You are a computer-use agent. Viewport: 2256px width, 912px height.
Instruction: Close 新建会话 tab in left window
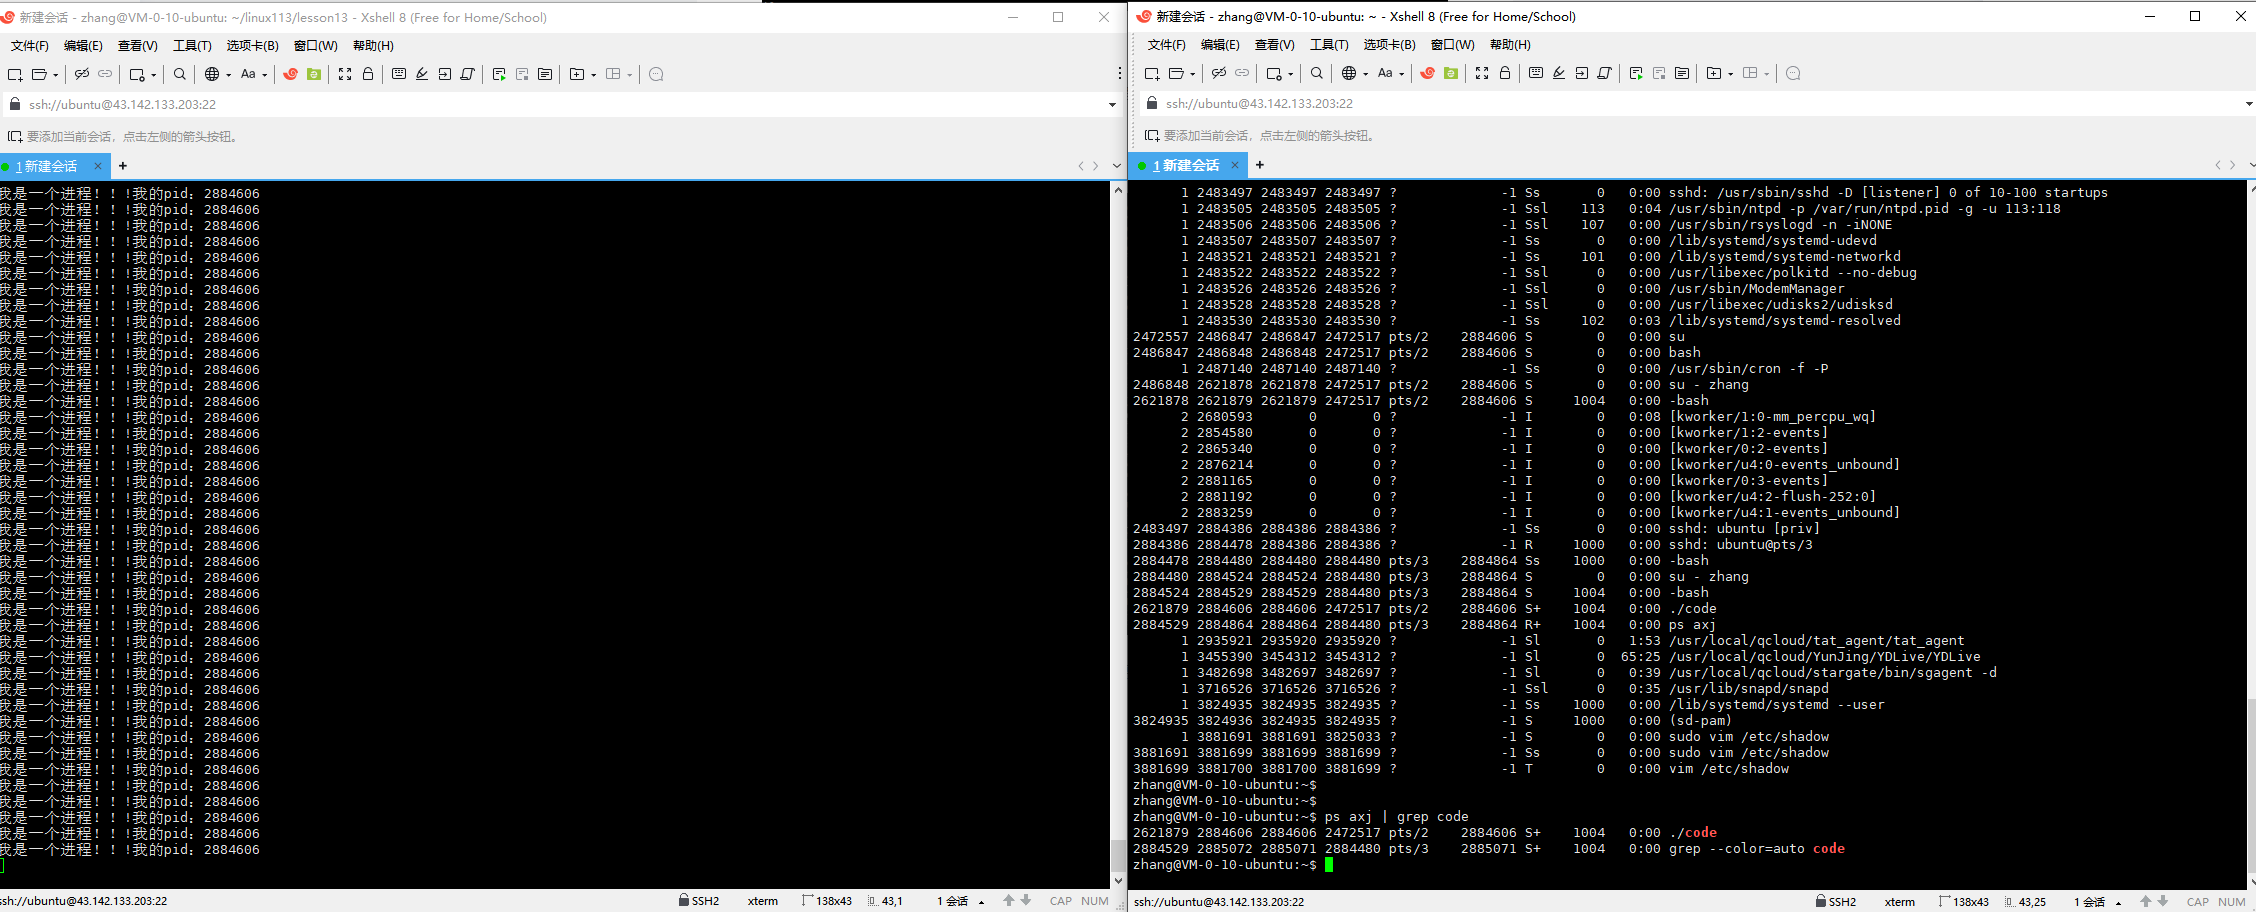tap(97, 166)
